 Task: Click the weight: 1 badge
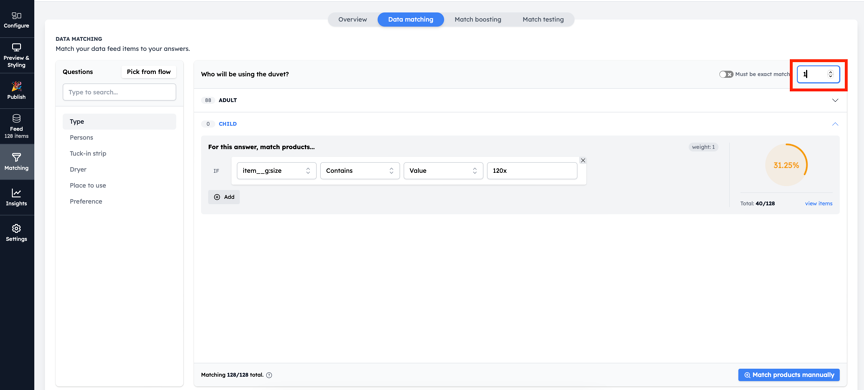(703, 147)
